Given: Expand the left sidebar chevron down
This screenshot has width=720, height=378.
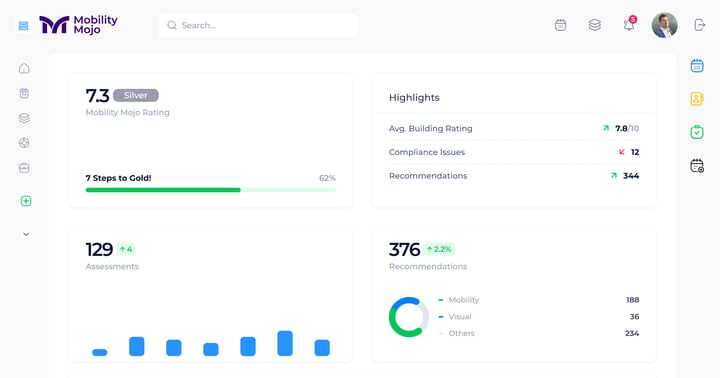Looking at the screenshot, I should (26, 234).
